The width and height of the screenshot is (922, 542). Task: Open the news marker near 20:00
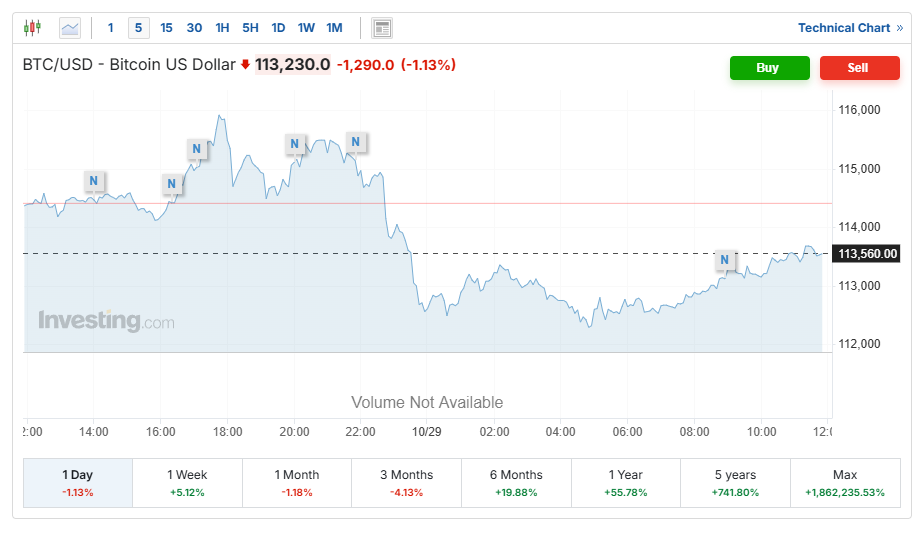[x=295, y=144]
